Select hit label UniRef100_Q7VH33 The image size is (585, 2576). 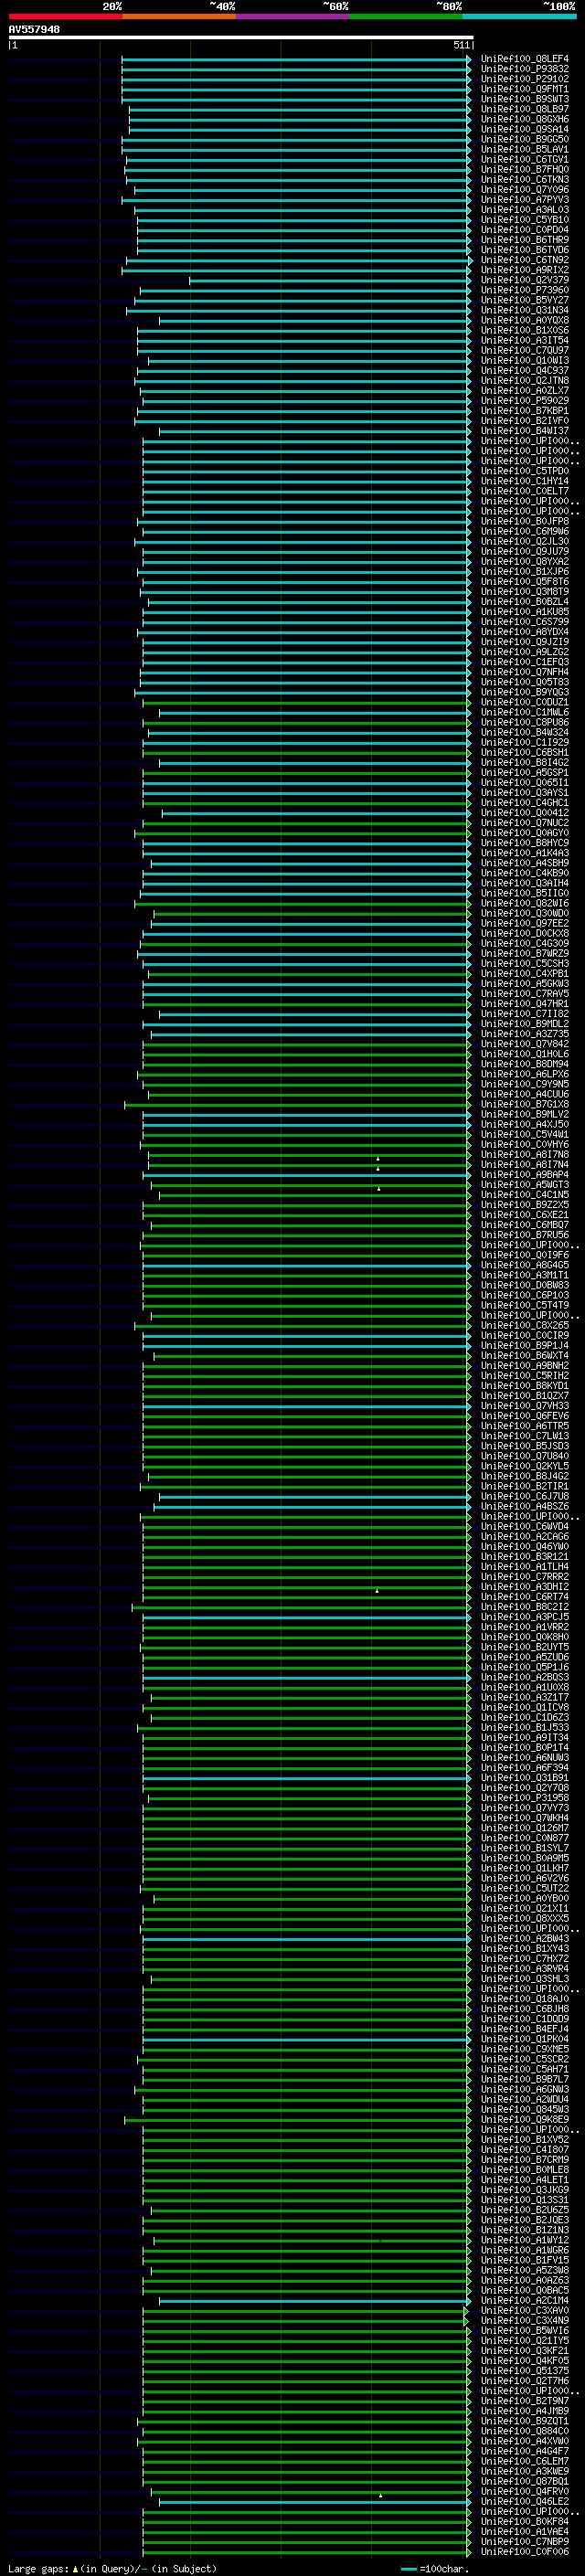pos(524,1406)
